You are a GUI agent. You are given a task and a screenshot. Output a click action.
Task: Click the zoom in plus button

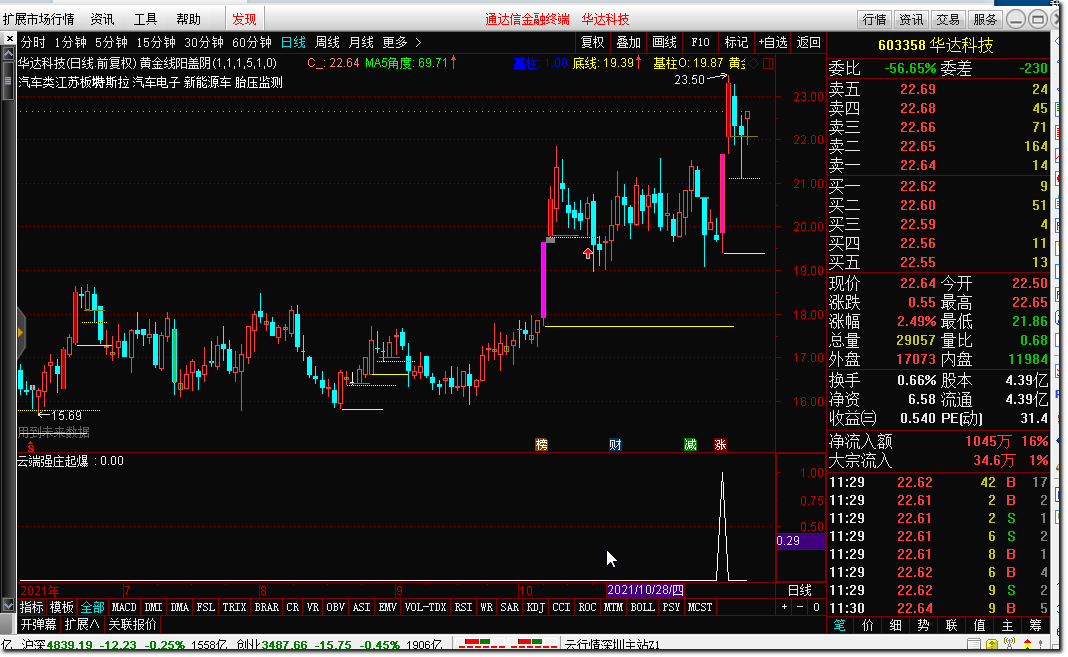pyautogui.click(x=785, y=607)
